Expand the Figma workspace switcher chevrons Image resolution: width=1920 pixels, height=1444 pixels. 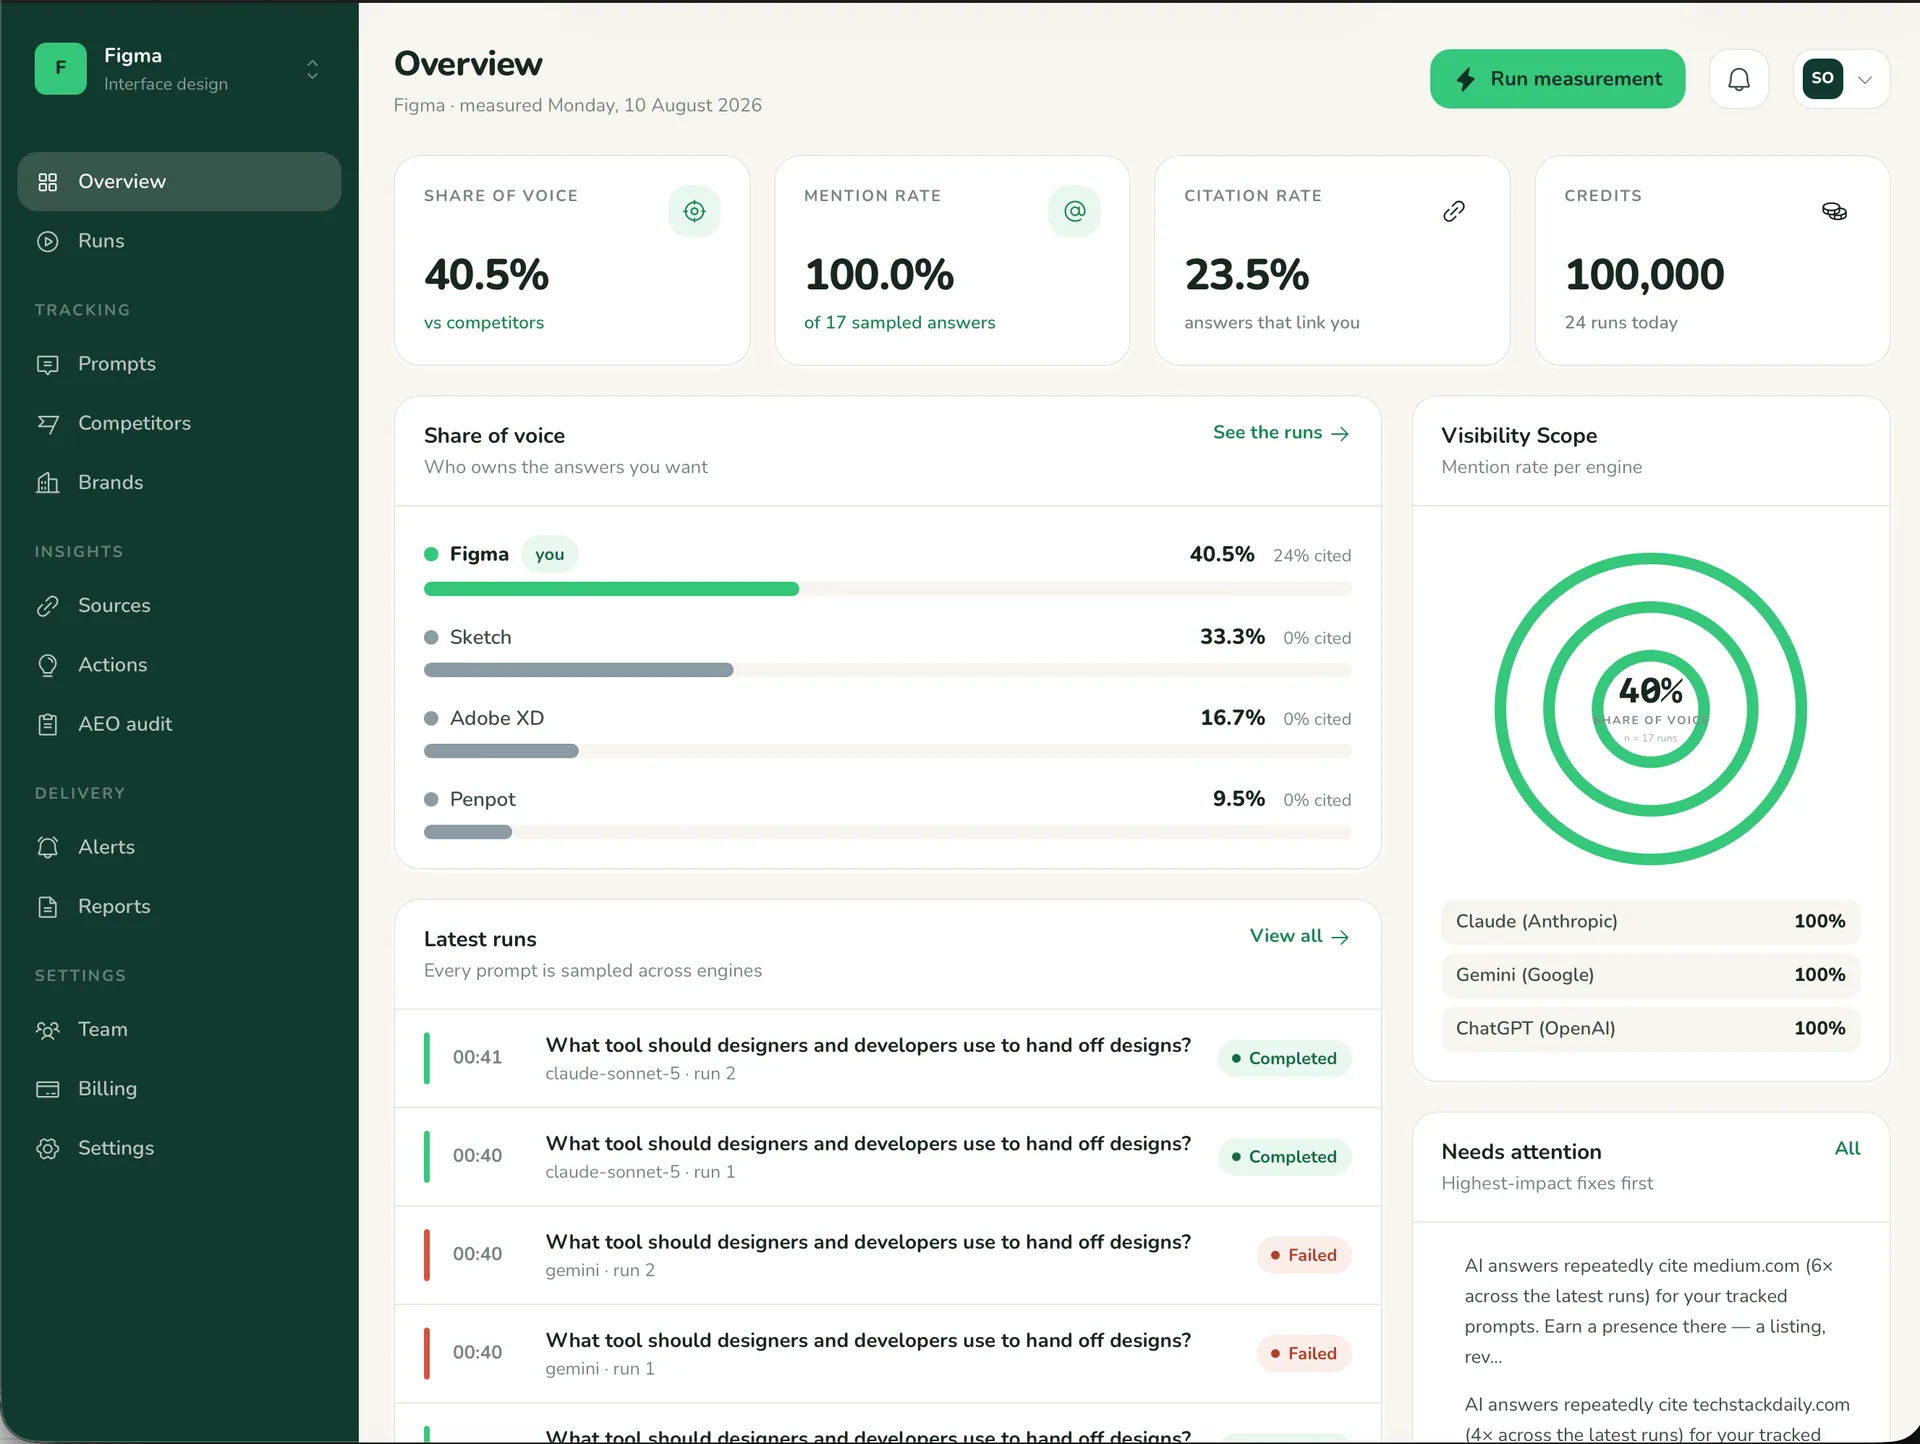312,69
